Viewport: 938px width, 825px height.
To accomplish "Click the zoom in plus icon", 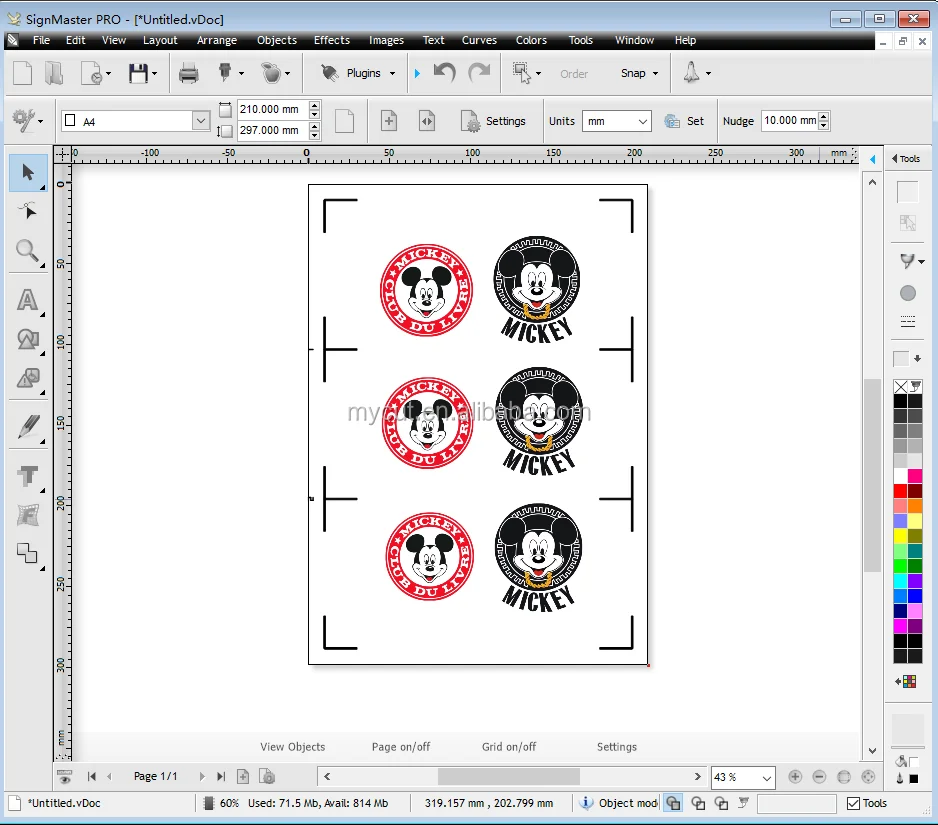I will pyautogui.click(x=795, y=777).
